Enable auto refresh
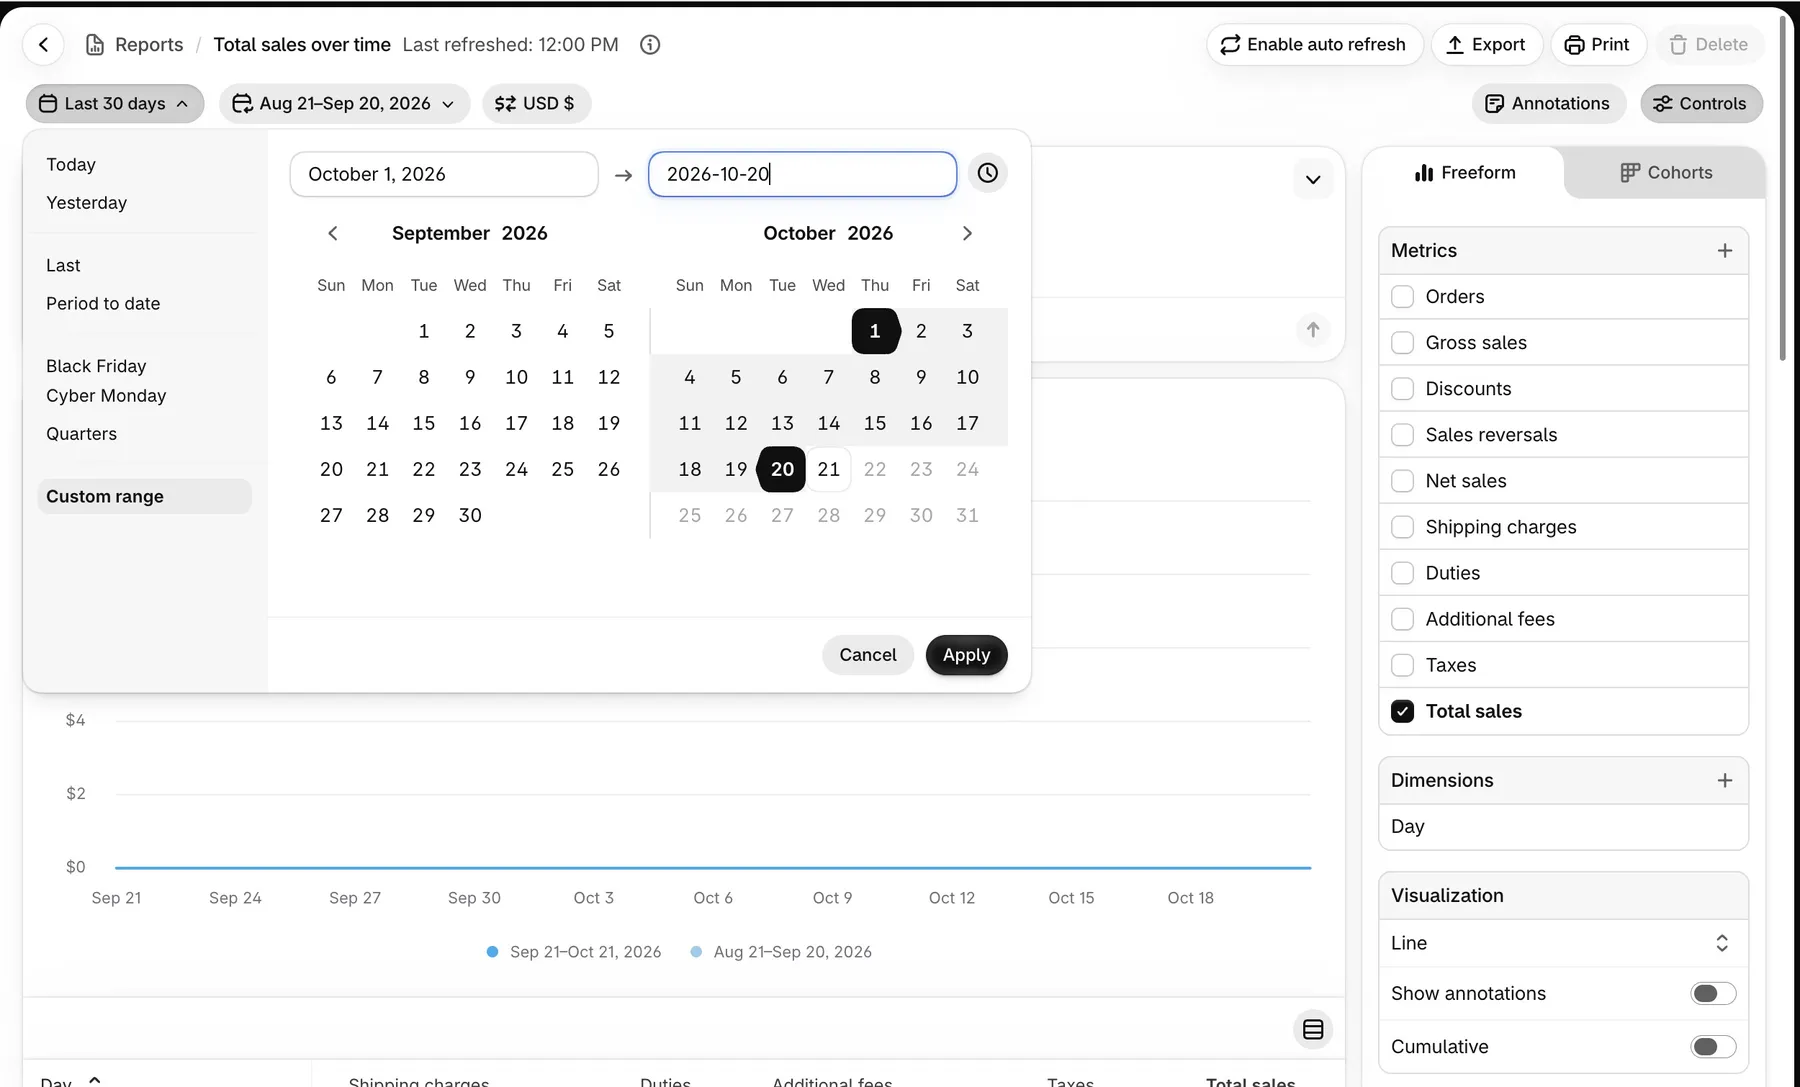Screen dimensions: 1800x1087 pyautogui.click(x=1314, y=45)
